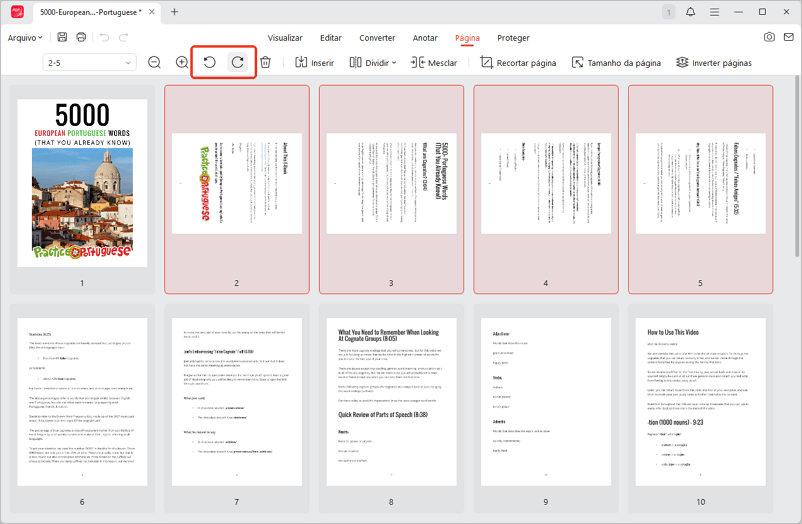Rotate selected pages counterclockwise

click(210, 62)
